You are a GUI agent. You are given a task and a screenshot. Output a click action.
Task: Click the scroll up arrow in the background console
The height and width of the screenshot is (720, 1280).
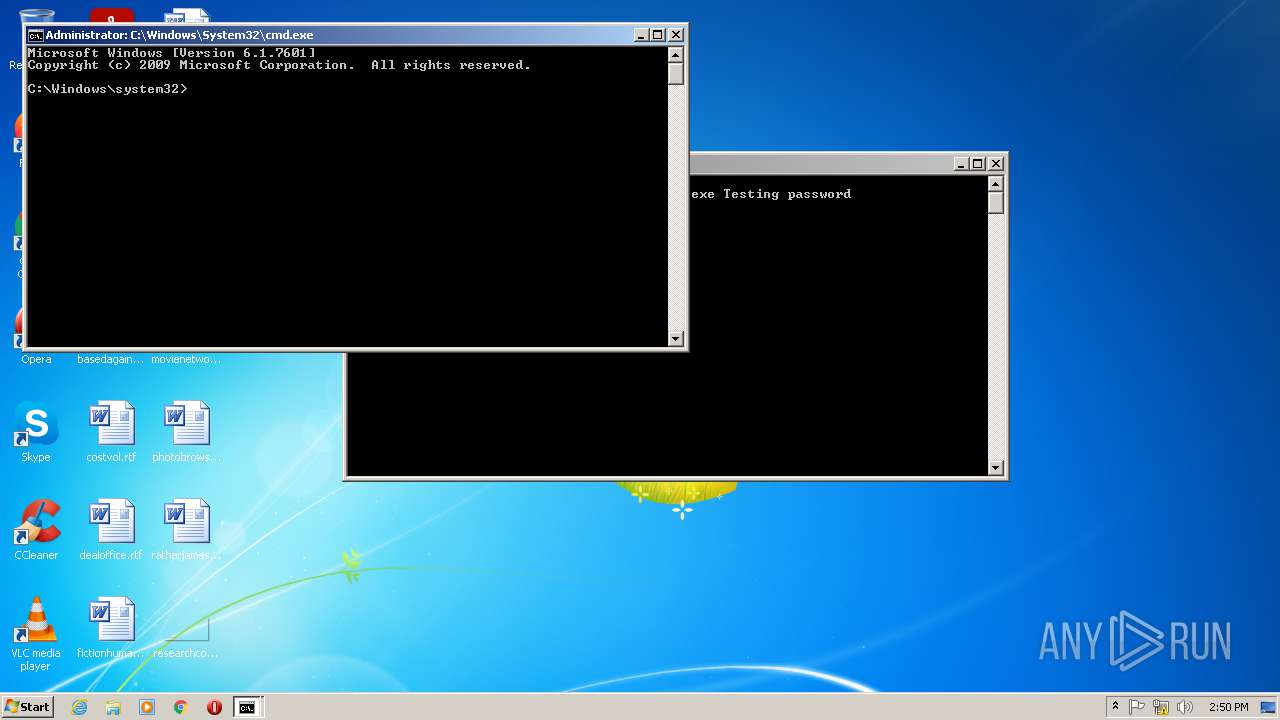click(995, 183)
